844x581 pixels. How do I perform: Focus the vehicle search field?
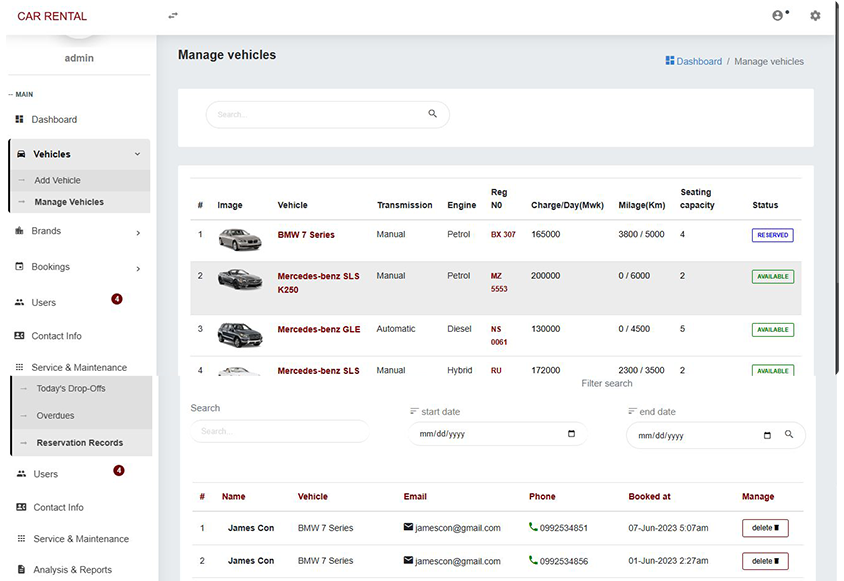click(x=327, y=114)
